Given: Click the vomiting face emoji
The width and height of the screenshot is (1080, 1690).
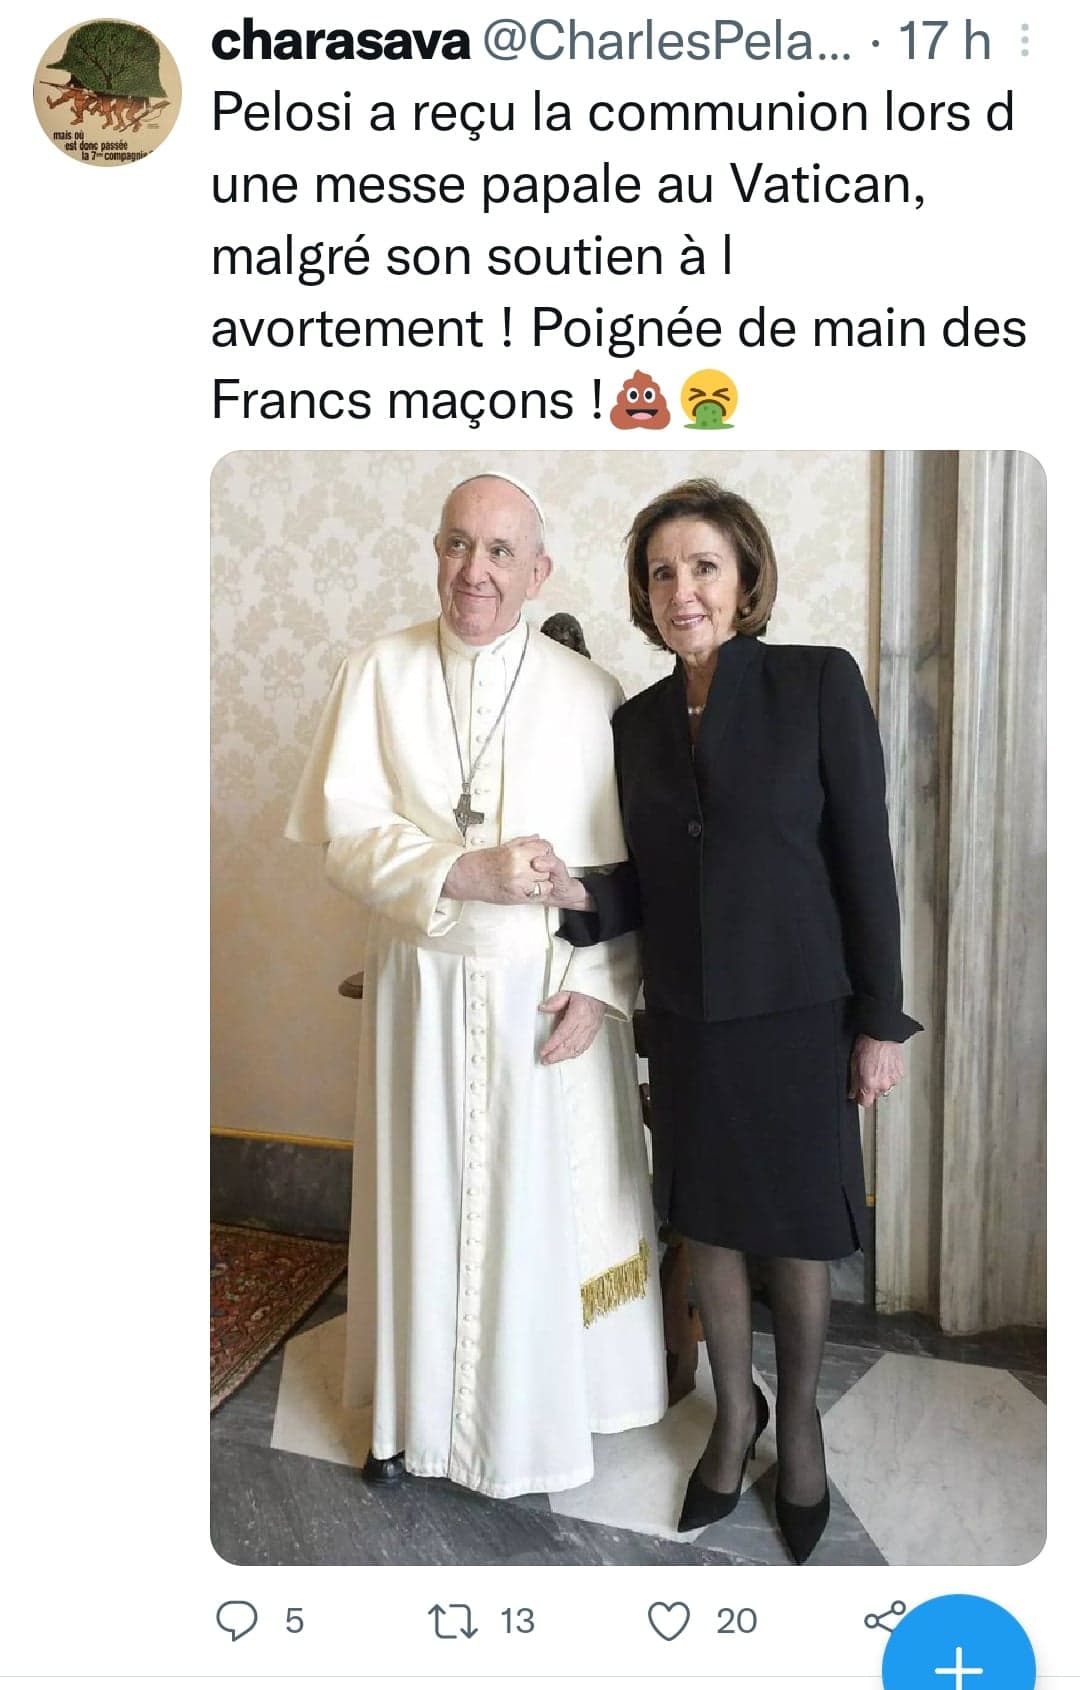Looking at the screenshot, I should coord(709,401).
